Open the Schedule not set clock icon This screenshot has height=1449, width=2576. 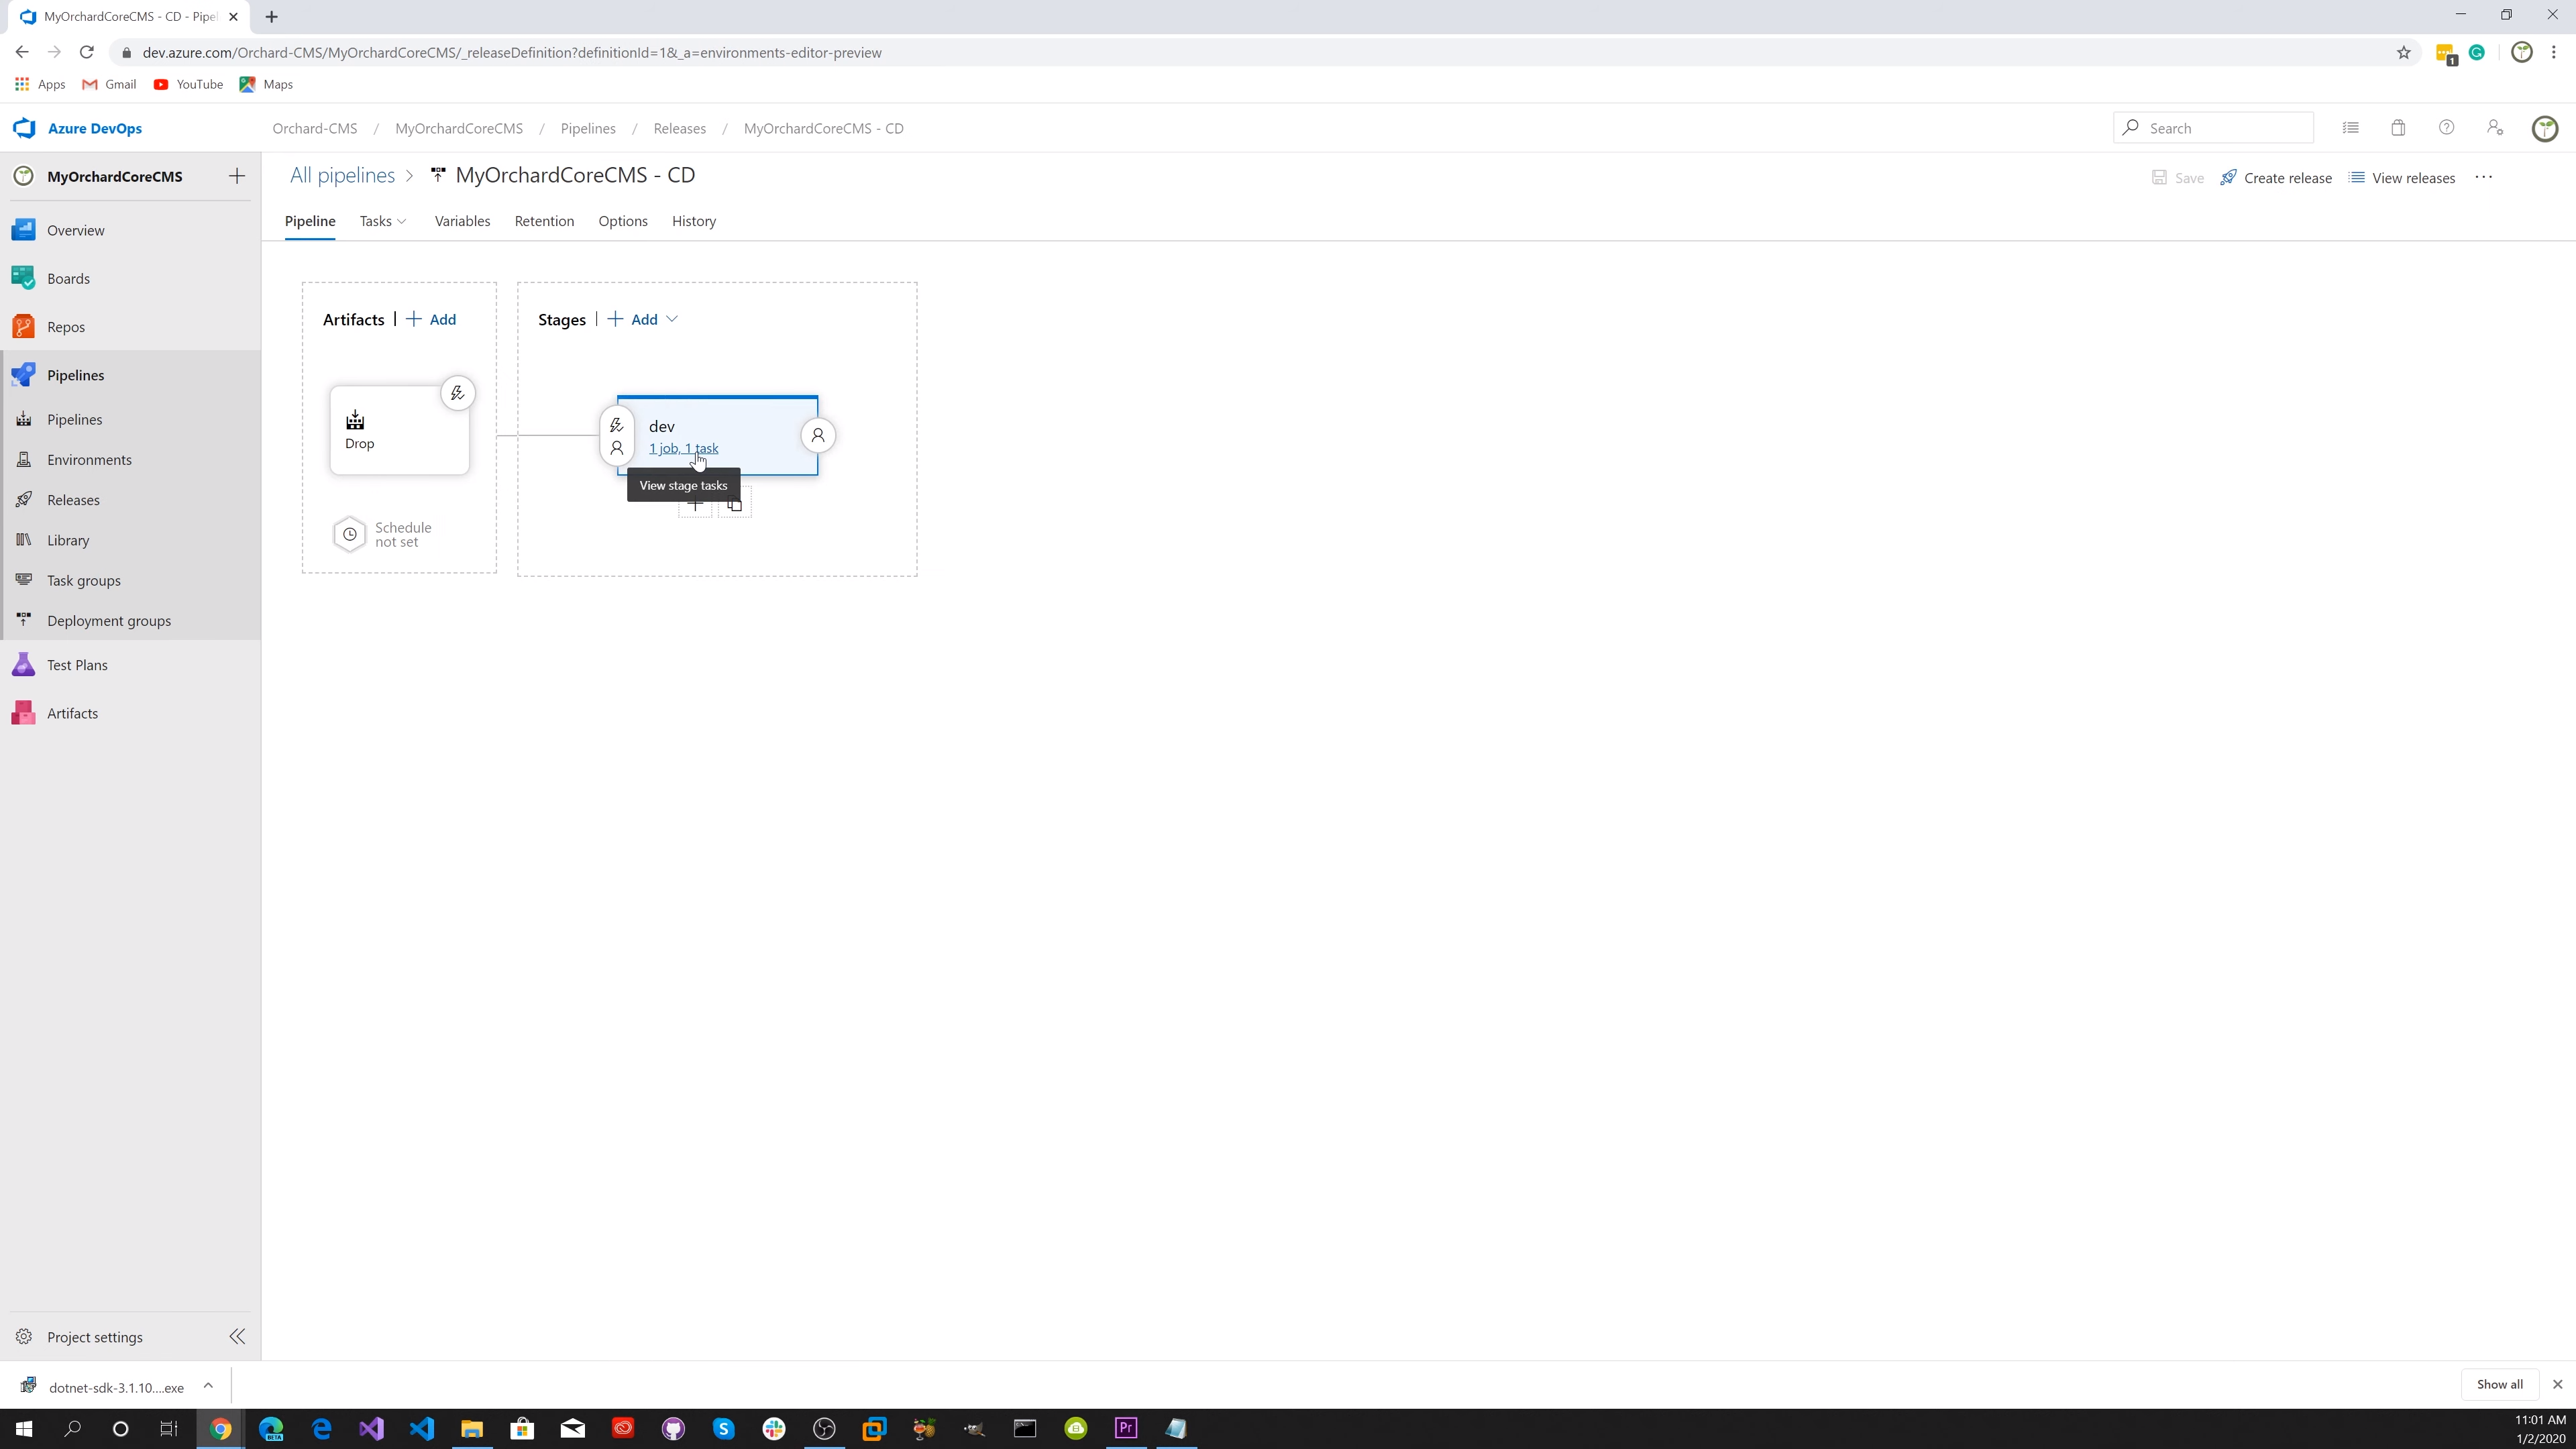pyautogui.click(x=350, y=534)
